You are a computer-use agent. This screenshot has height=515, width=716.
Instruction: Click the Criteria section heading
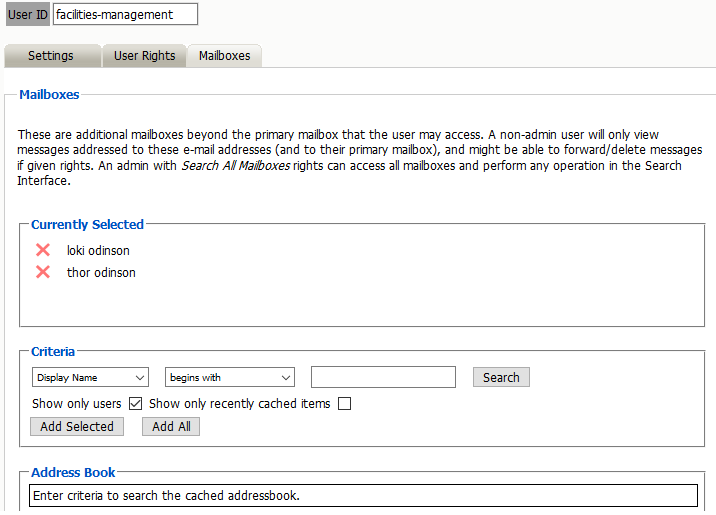click(53, 352)
